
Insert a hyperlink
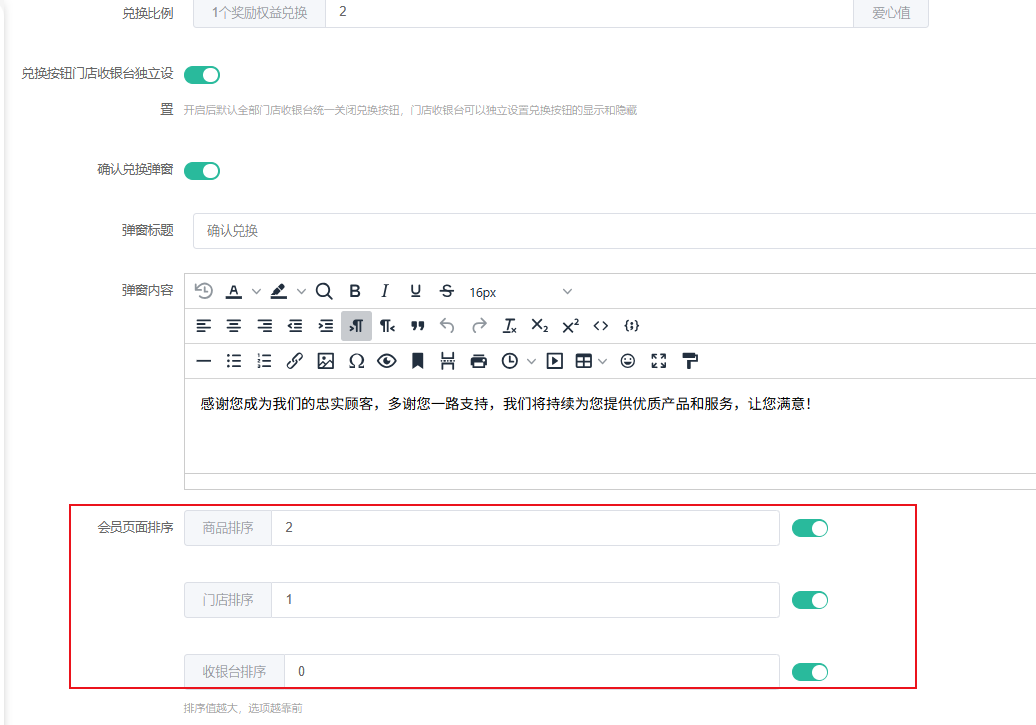(295, 361)
